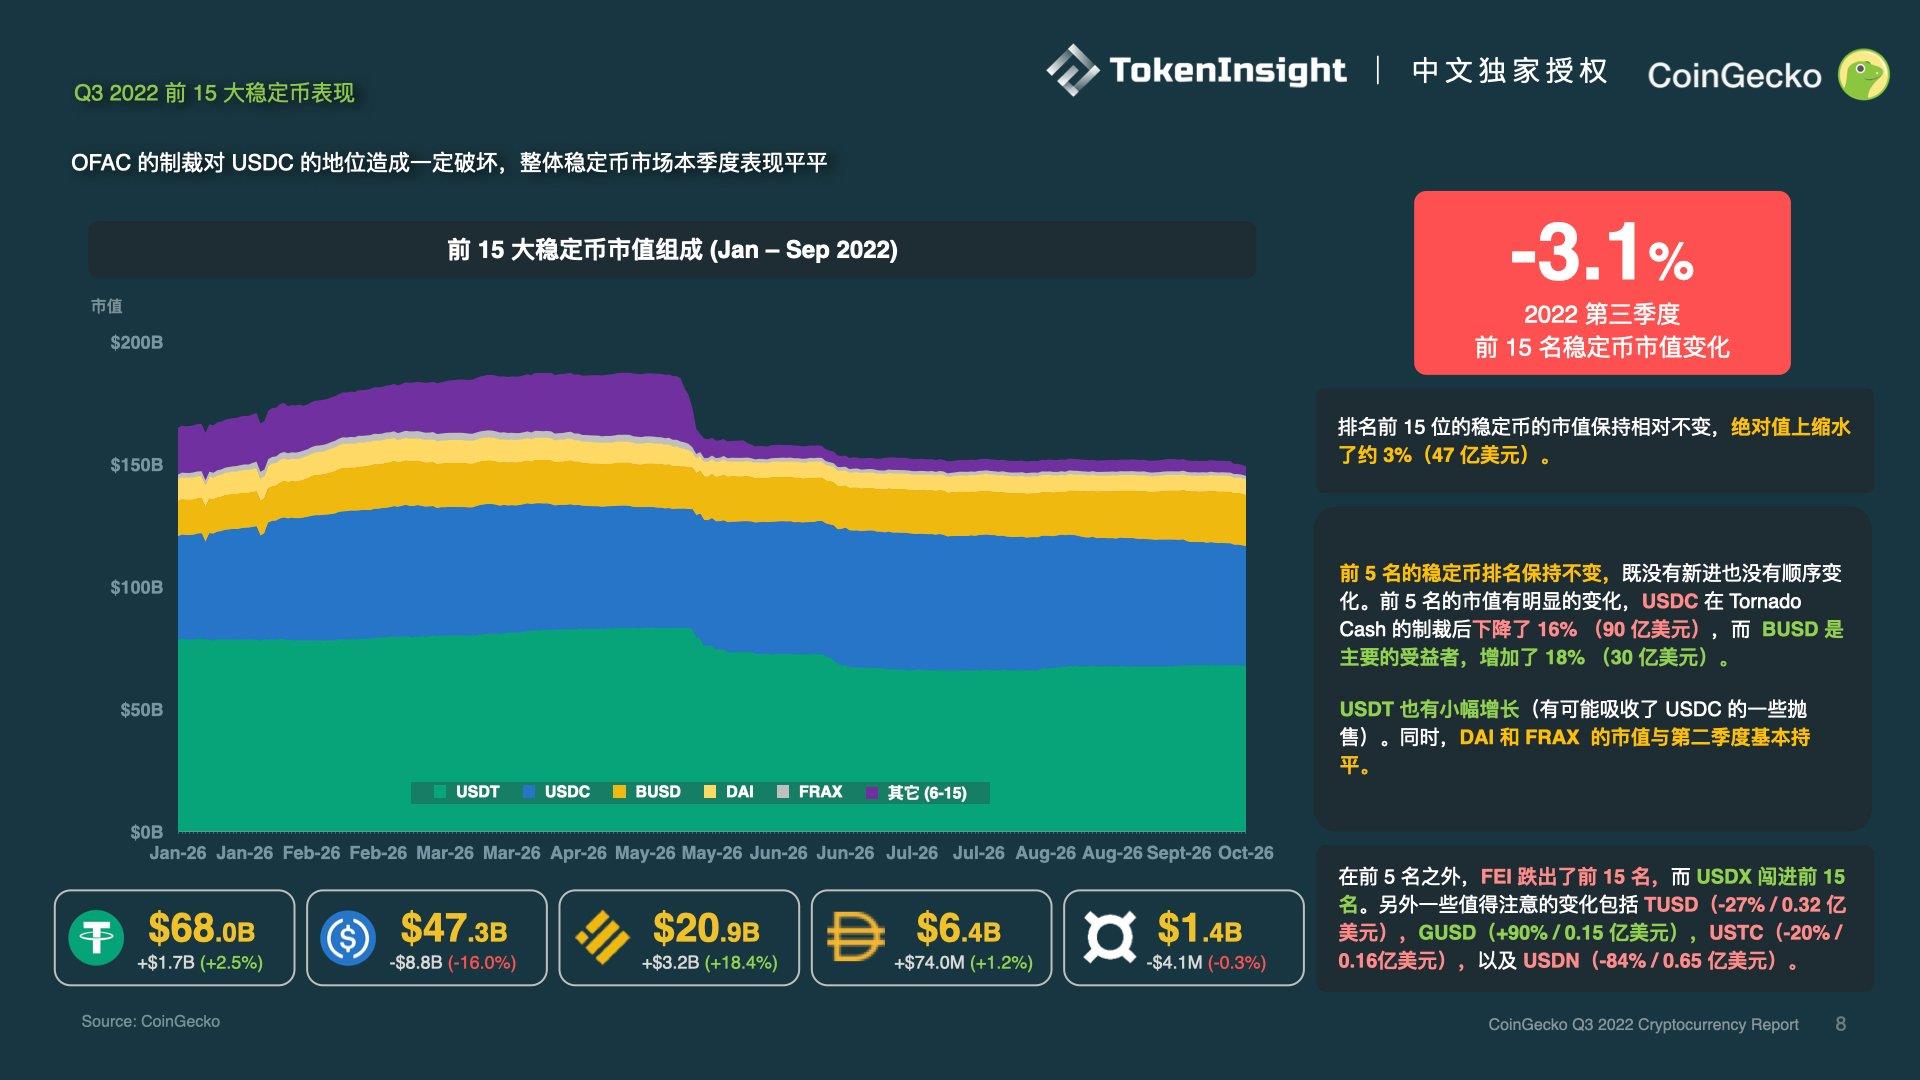The height and width of the screenshot is (1080, 1920).
Task: Select the CoinGecko wordmark logo
Action: tap(1735, 75)
